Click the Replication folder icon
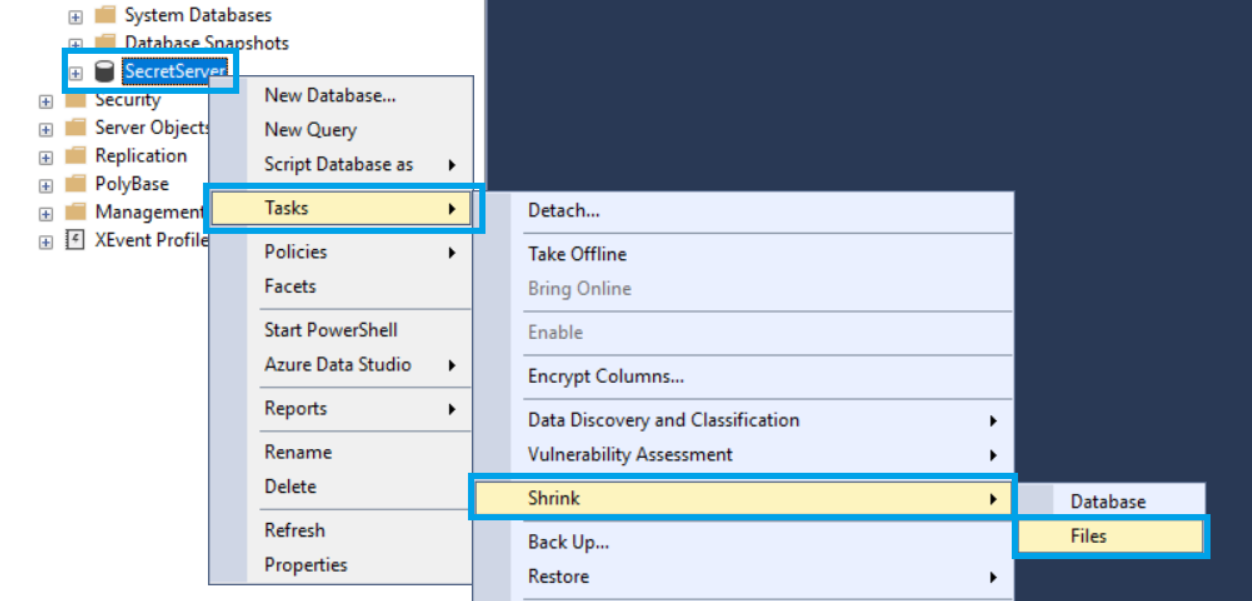Image resolution: width=1252 pixels, height=601 pixels. [75, 156]
